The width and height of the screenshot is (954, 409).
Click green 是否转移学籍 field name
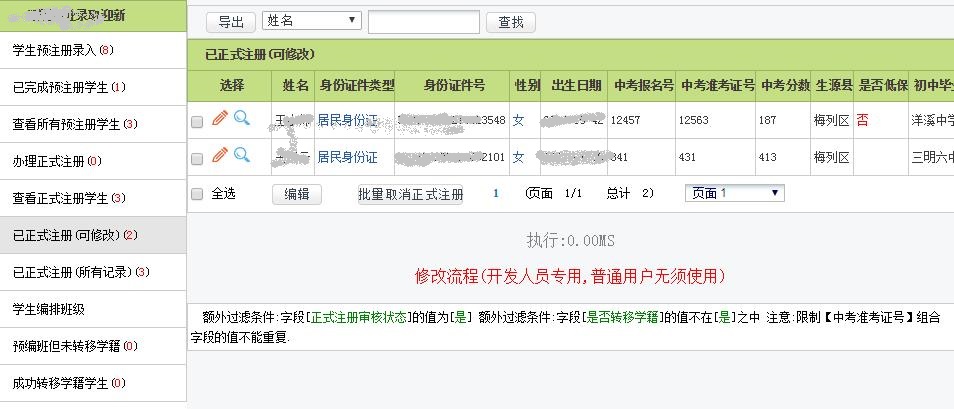tap(624, 318)
